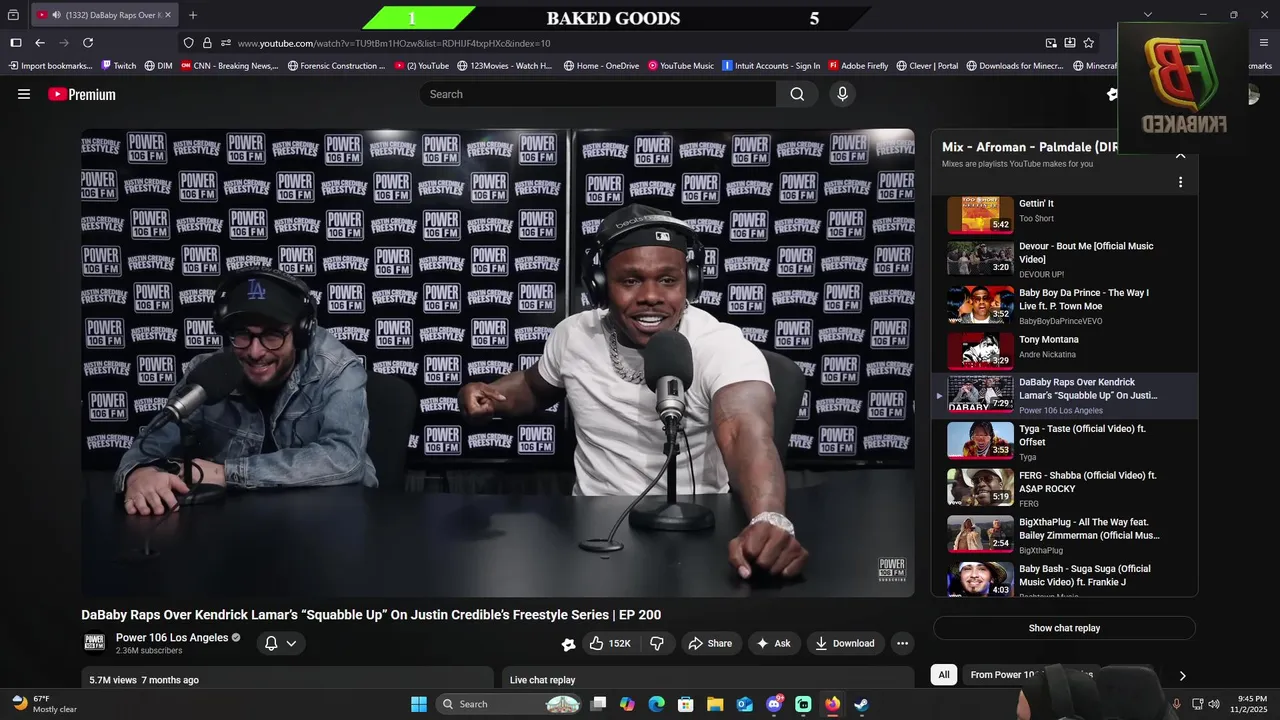
Task: Open Firefox View tab overview icon
Action: [13, 15]
